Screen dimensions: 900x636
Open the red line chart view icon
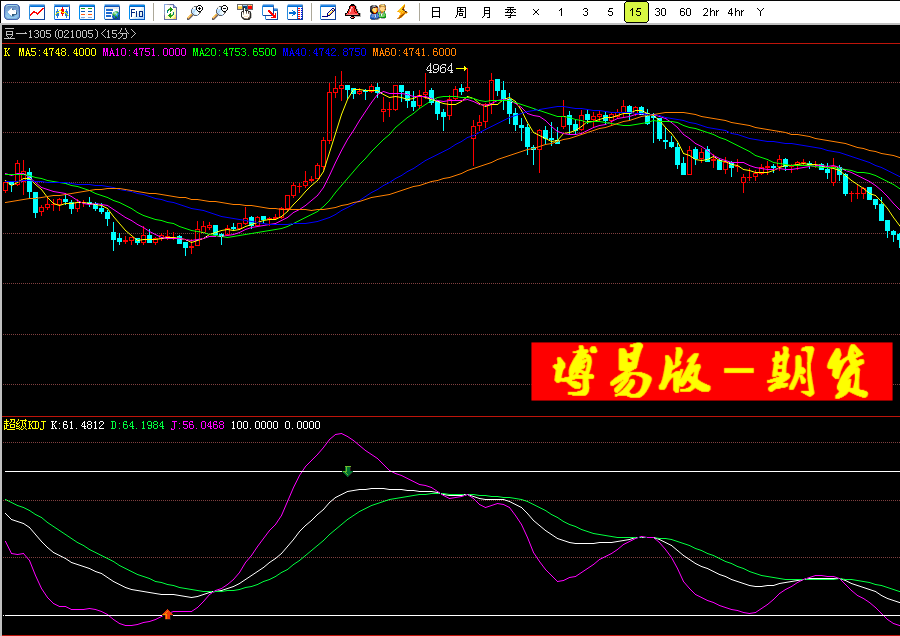point(37,12)
